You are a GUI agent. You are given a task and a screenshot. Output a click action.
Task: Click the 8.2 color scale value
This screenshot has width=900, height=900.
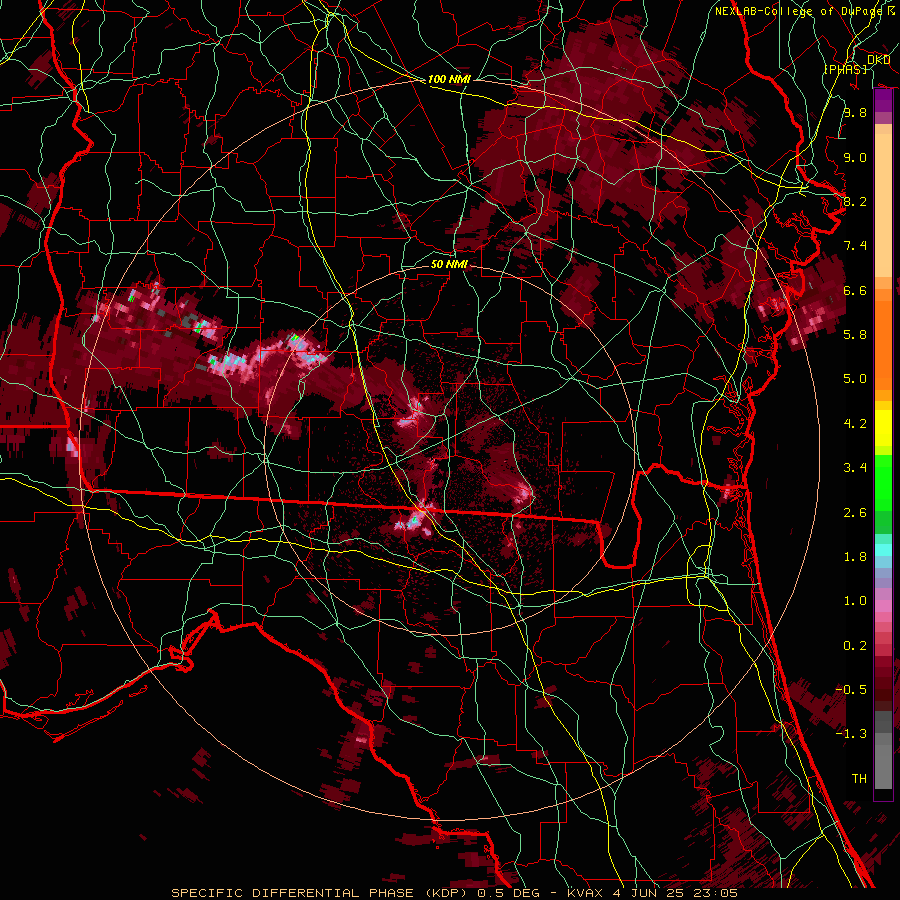tap(855, 201)
